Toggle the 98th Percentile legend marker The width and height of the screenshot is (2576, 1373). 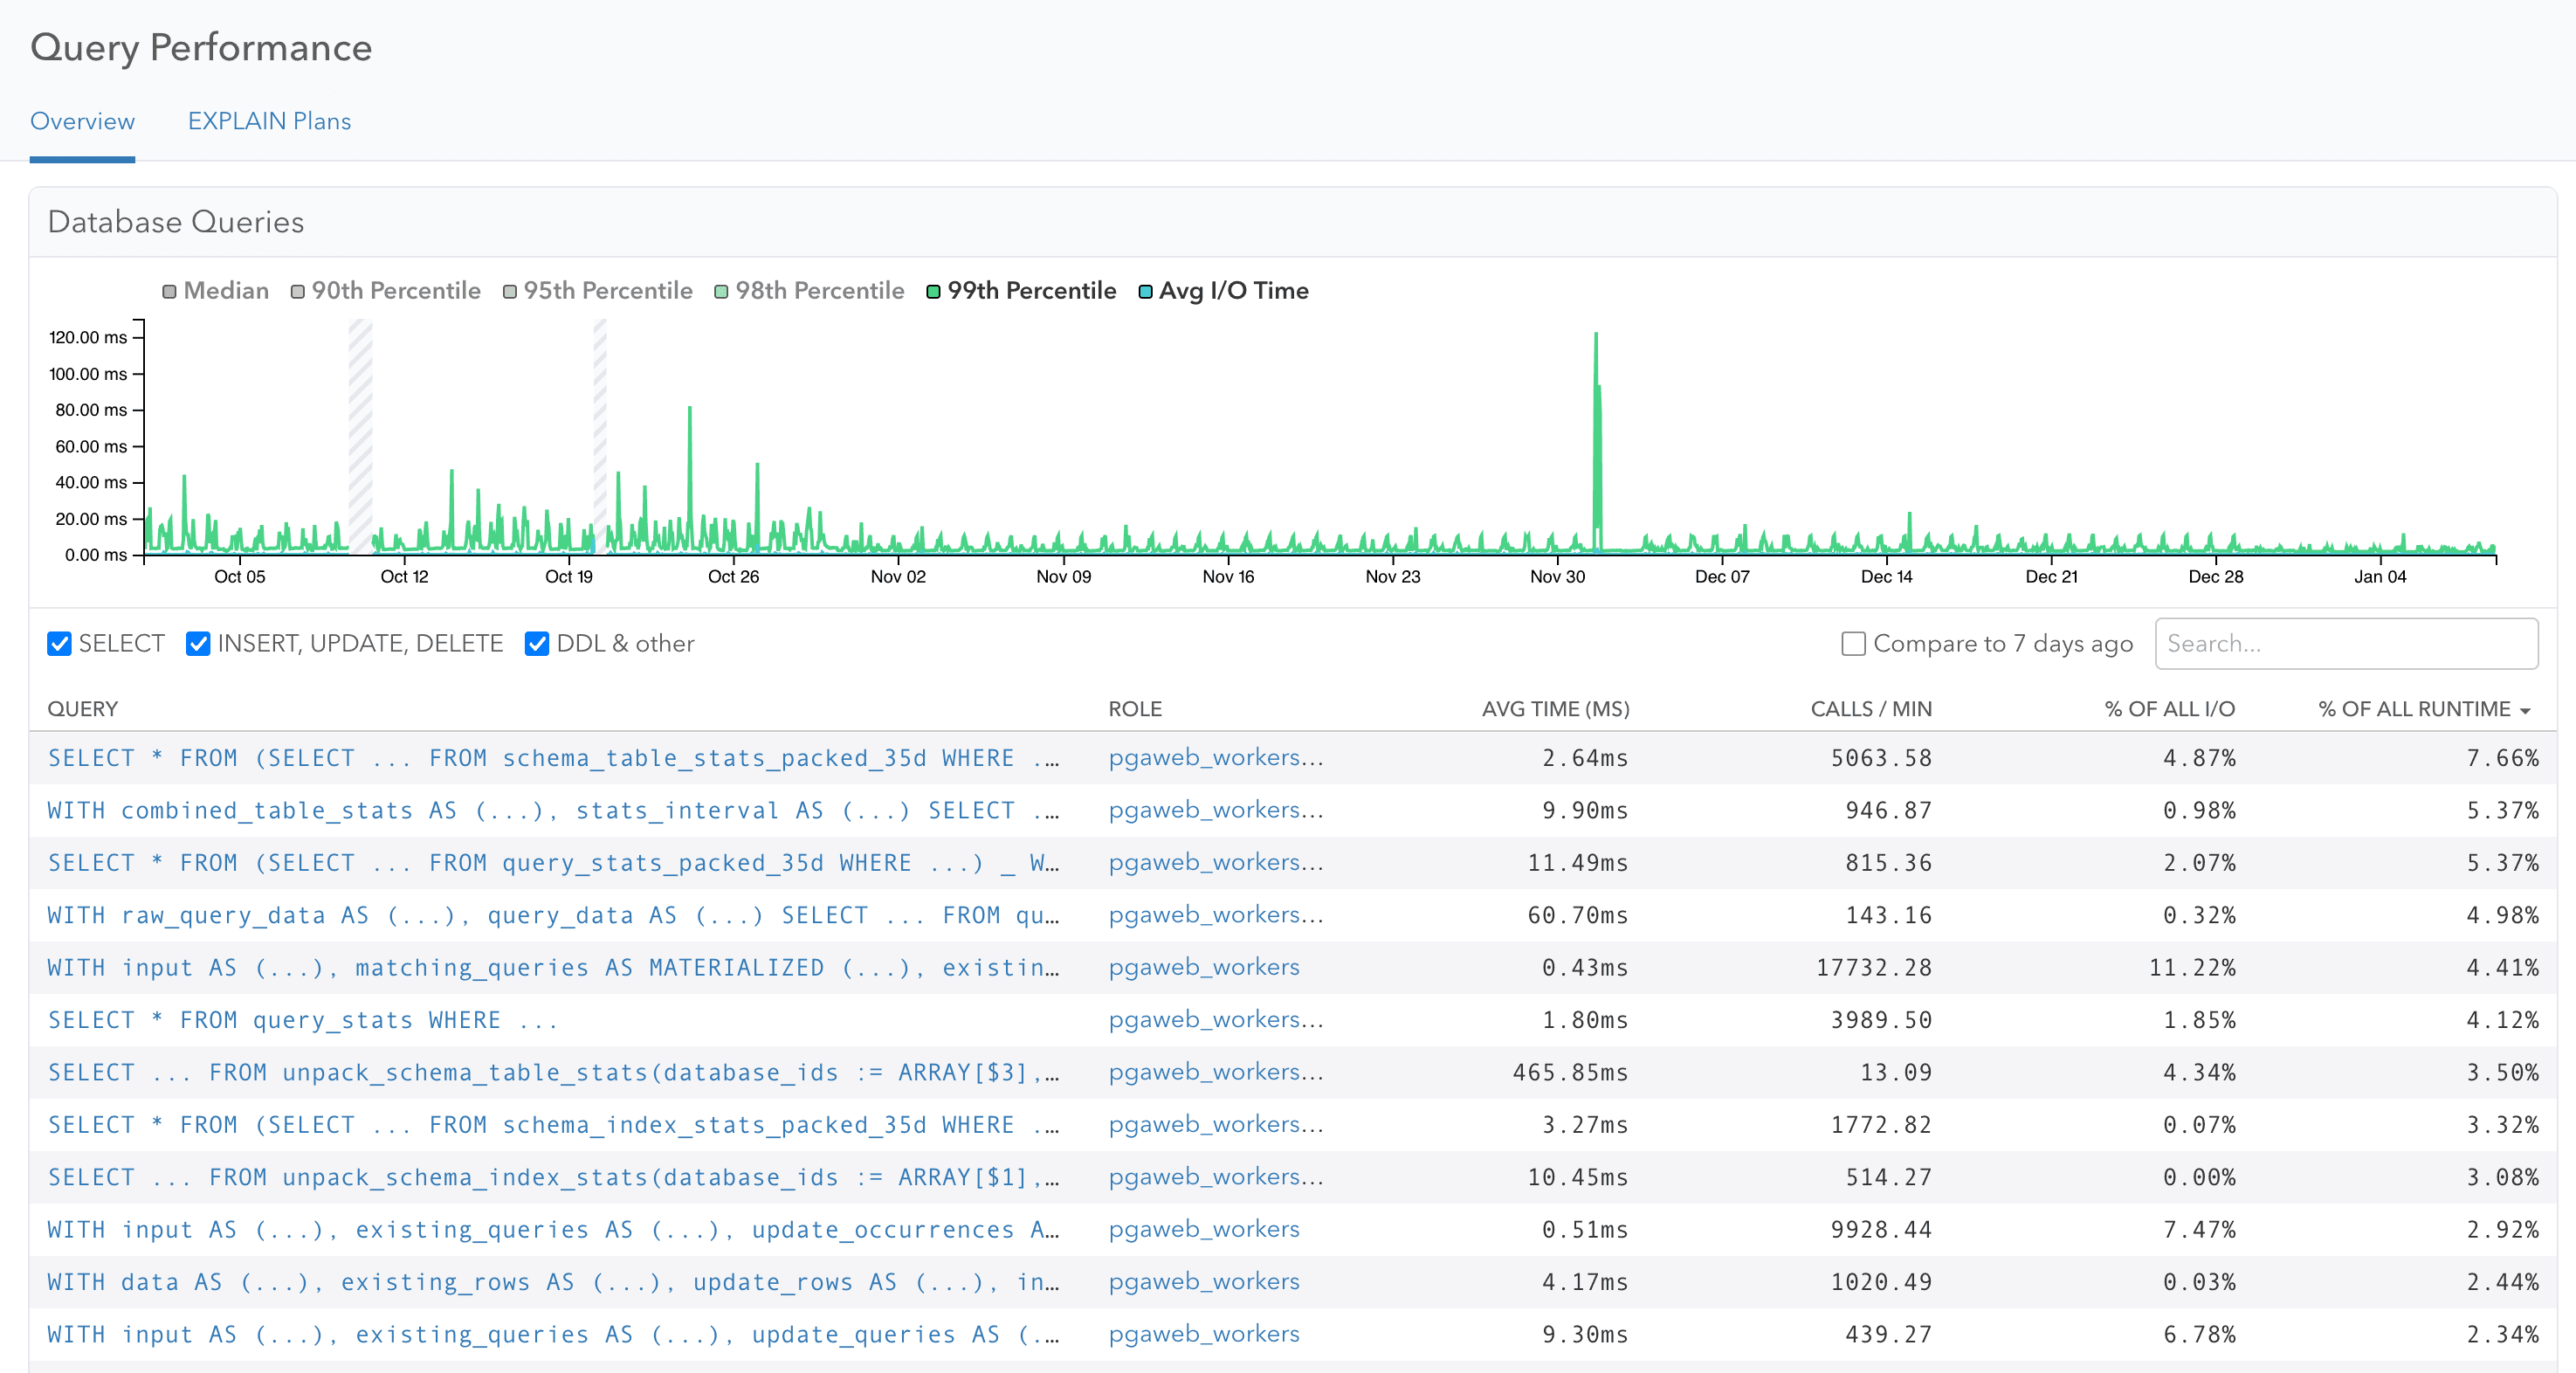(x=721, y=291)
